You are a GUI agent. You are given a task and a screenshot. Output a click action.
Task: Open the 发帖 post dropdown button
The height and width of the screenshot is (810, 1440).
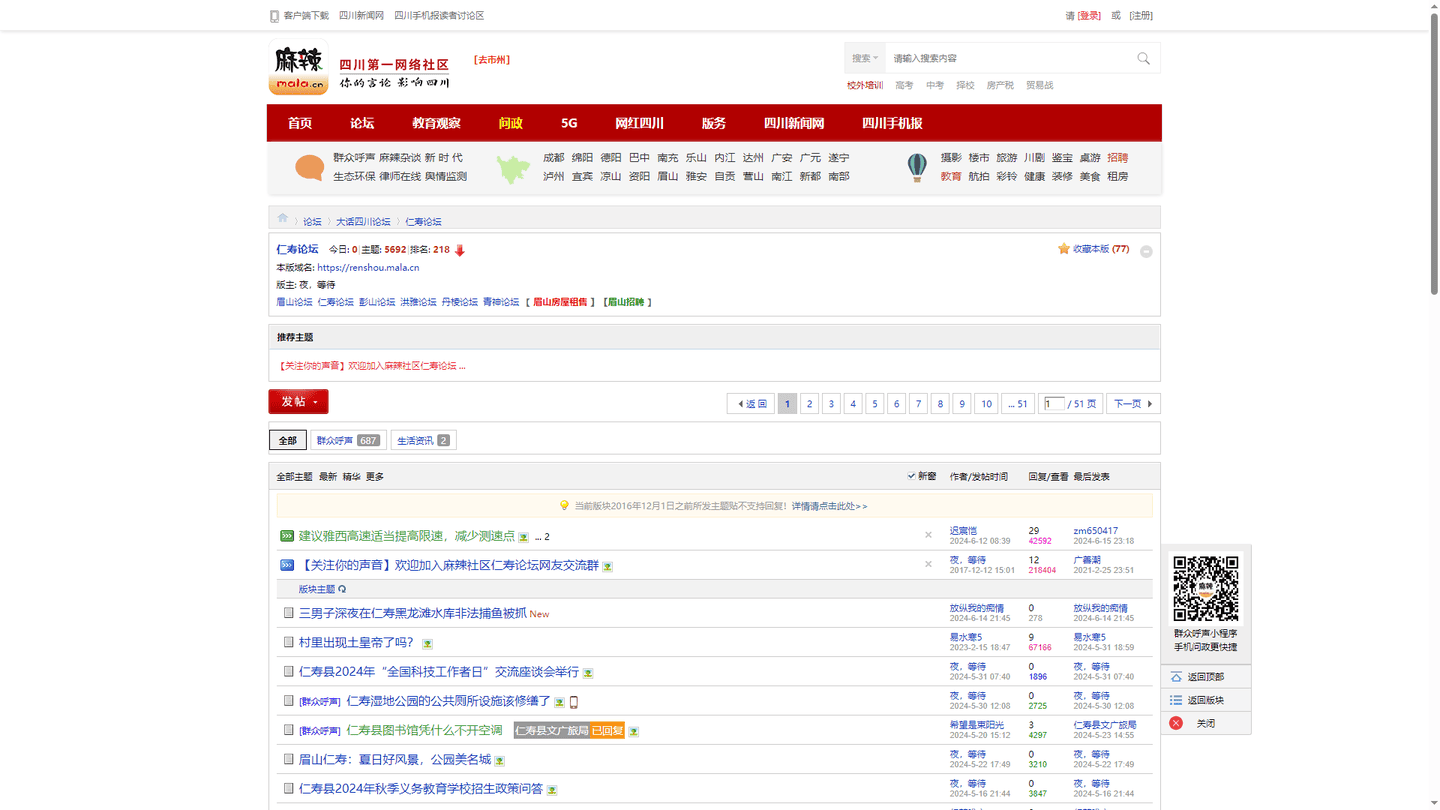click(x=298, y=401)
